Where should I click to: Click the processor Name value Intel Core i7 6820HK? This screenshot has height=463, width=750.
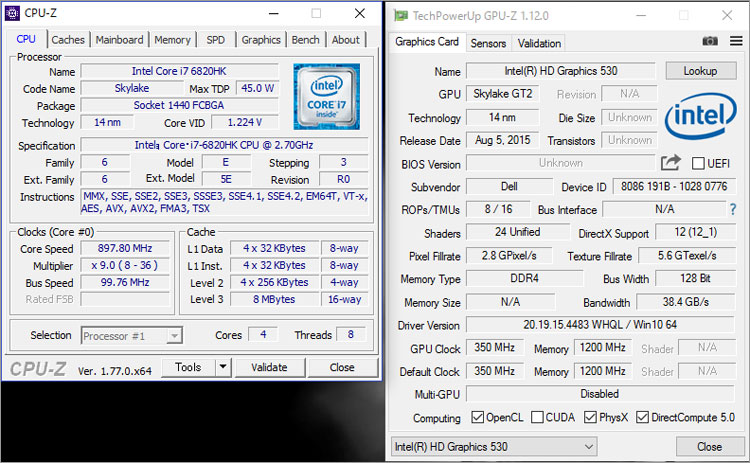coord(179,71)
